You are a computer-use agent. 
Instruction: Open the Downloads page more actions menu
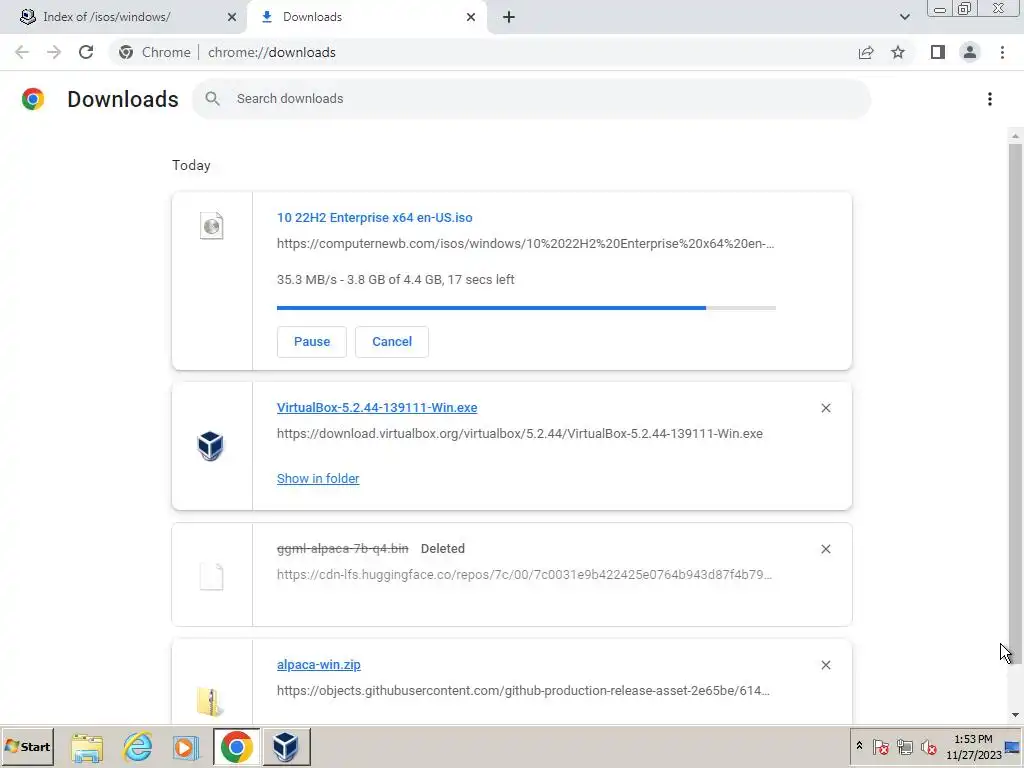(x=990, y=99)
